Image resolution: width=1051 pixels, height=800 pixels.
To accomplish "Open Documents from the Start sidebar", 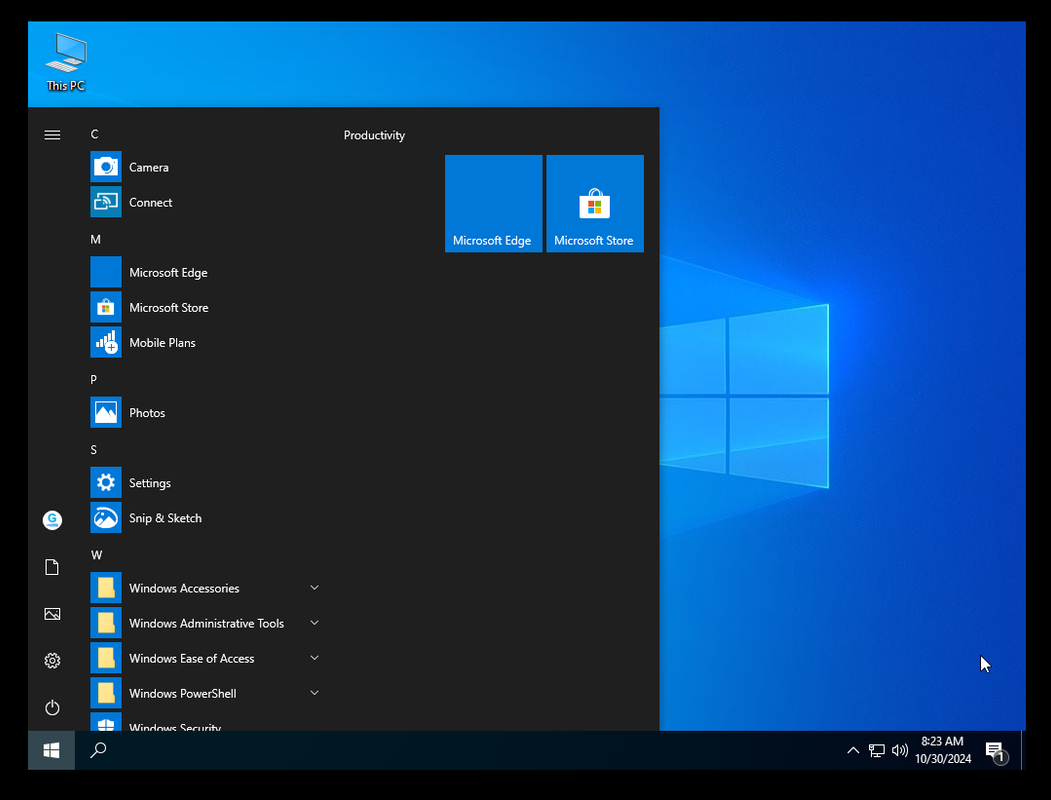I will (52, 568).
